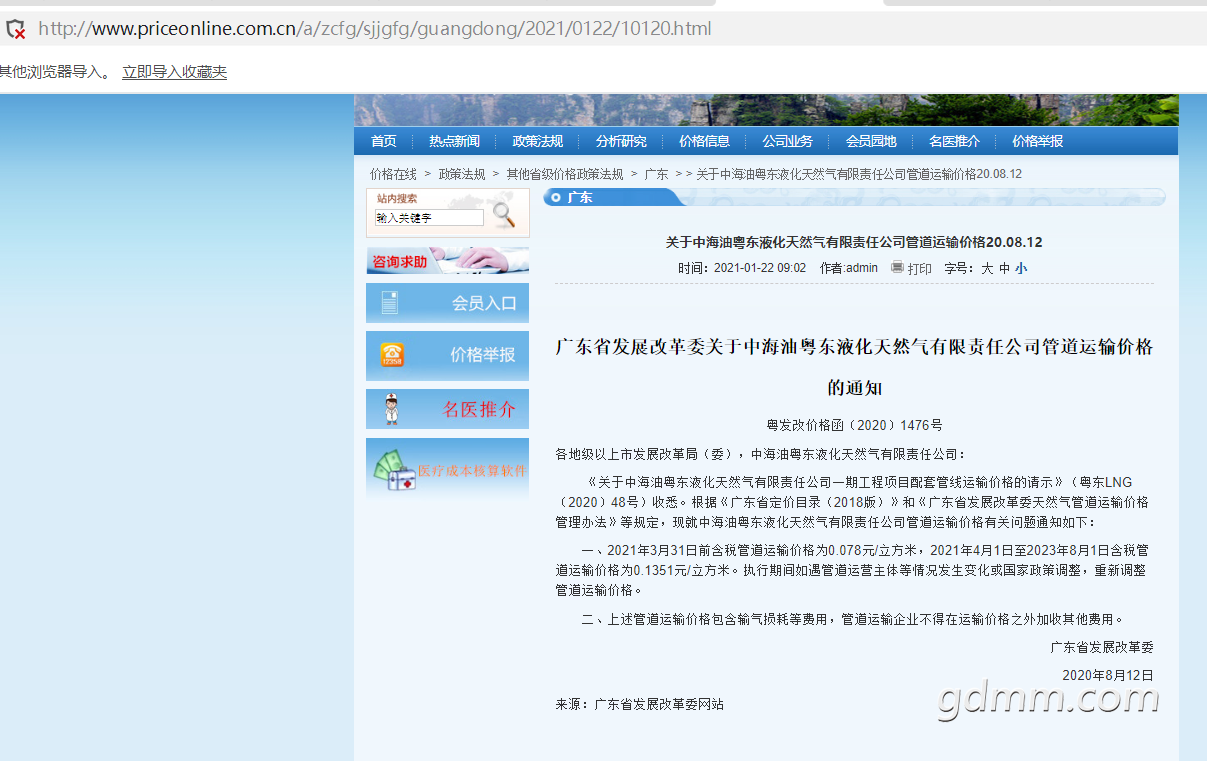The height and width of the screenshot is (761, 1207).
Task: Click 价格在线 in the breadcrumb
Action: [x=393, y=174]
